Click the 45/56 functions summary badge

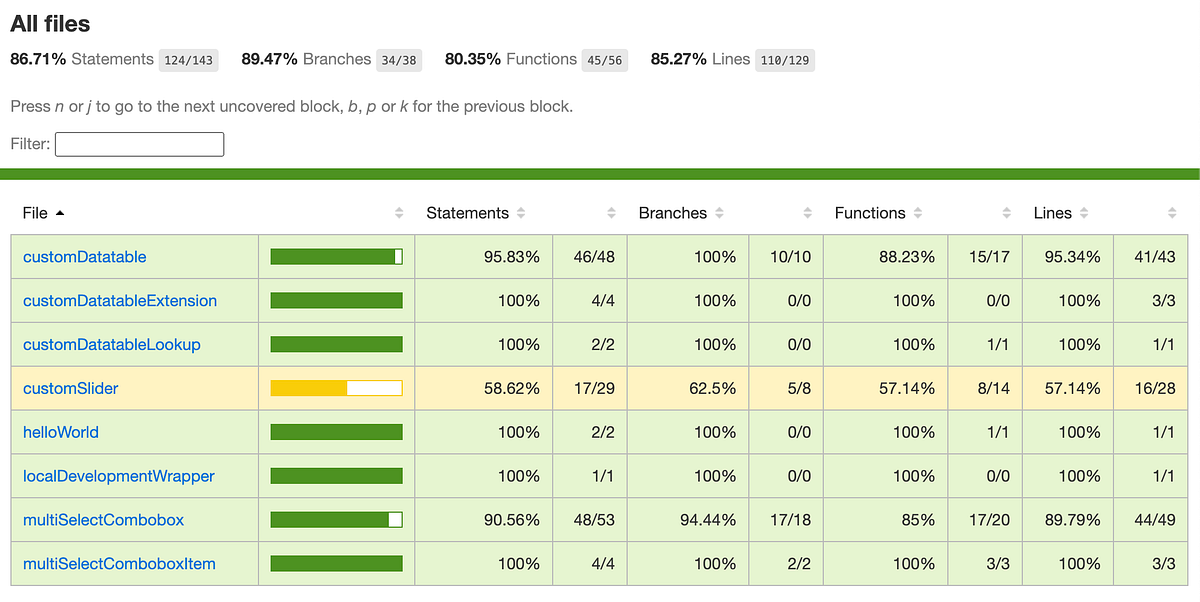click(605, 60)
